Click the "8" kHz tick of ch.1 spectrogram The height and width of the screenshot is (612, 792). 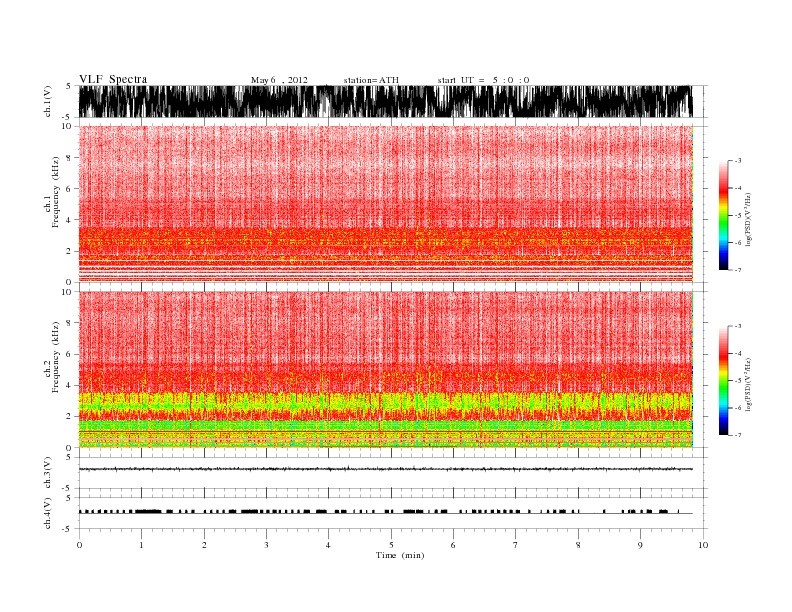tap(70, 158)
